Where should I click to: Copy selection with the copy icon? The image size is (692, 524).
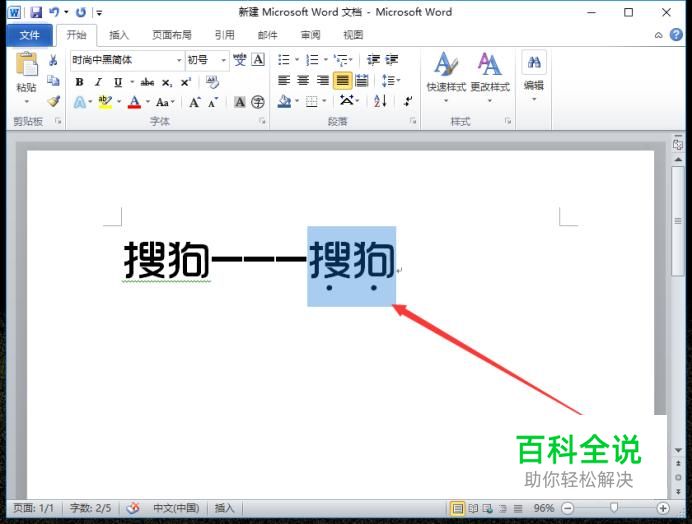[x=53, y=80]
